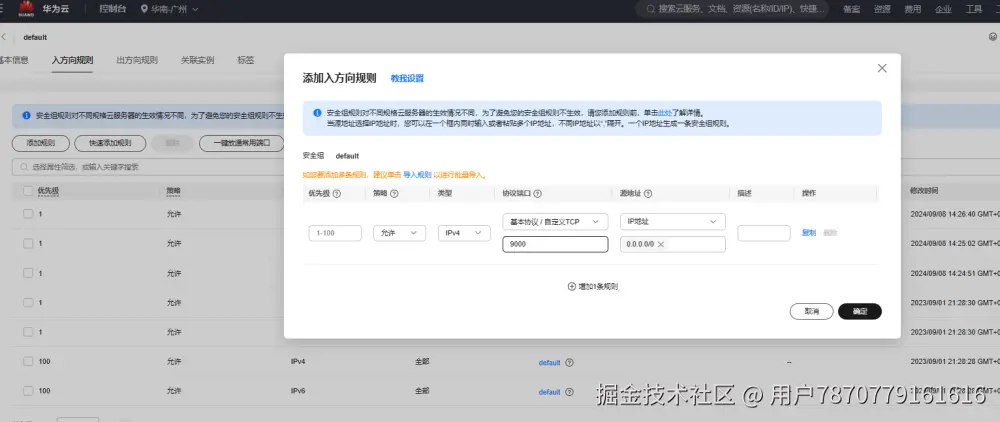
Task: Click the 取消 cancel button
Action: point(812,312)
